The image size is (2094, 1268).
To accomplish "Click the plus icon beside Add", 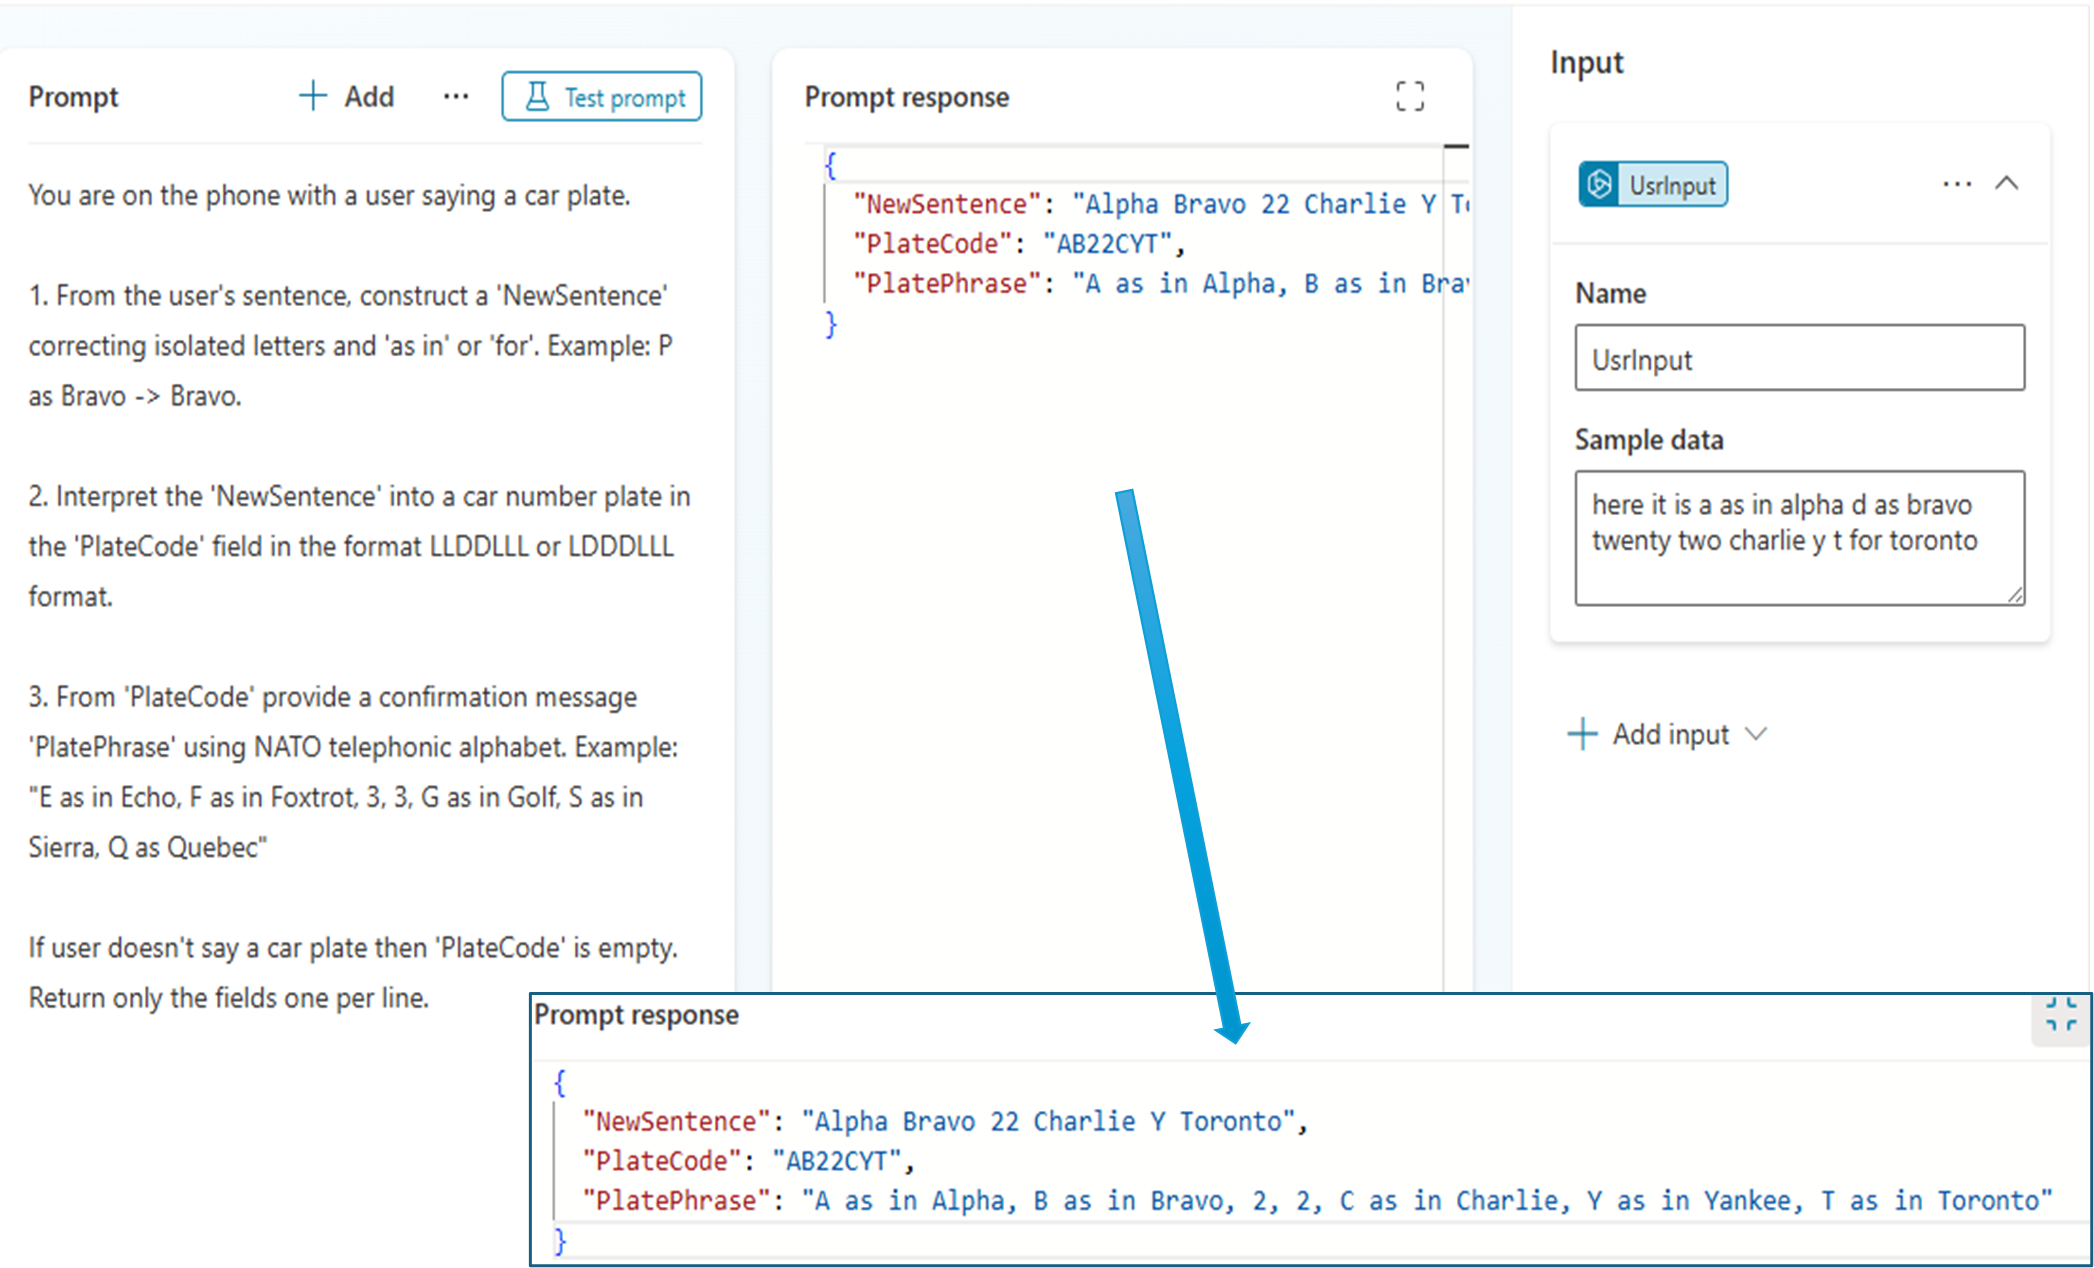I will click(x=312, y=96).
